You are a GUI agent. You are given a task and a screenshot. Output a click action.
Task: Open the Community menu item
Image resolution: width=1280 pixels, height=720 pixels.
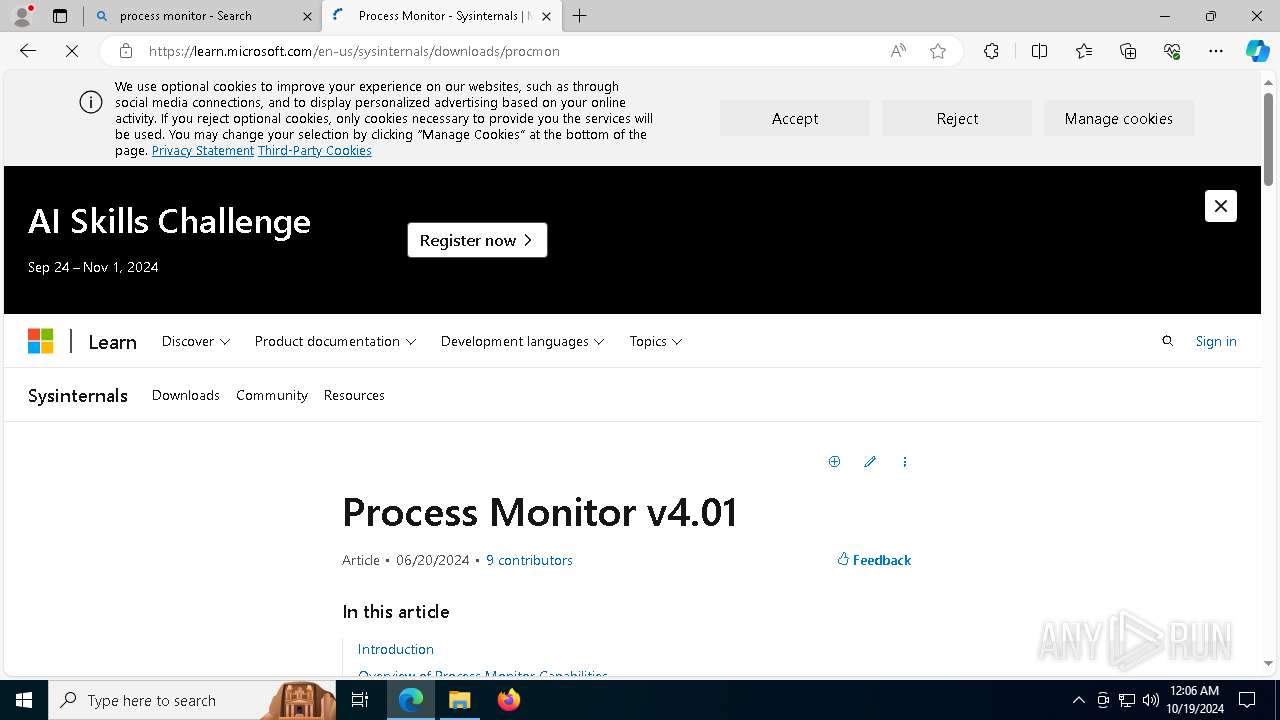pyautogui.click(x=272, y=395)
